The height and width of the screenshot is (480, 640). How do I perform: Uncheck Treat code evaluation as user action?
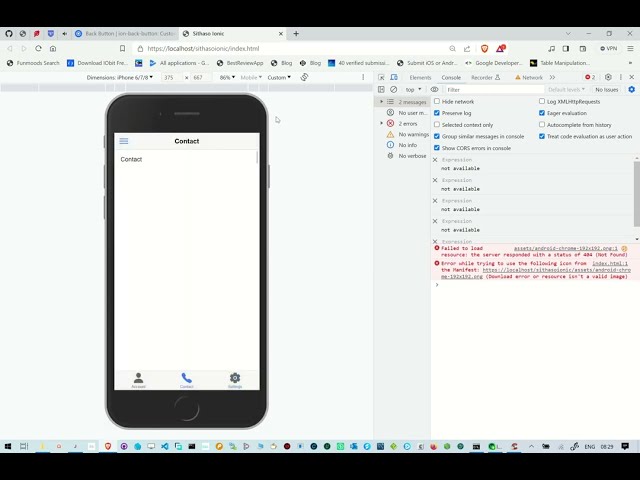542,136
